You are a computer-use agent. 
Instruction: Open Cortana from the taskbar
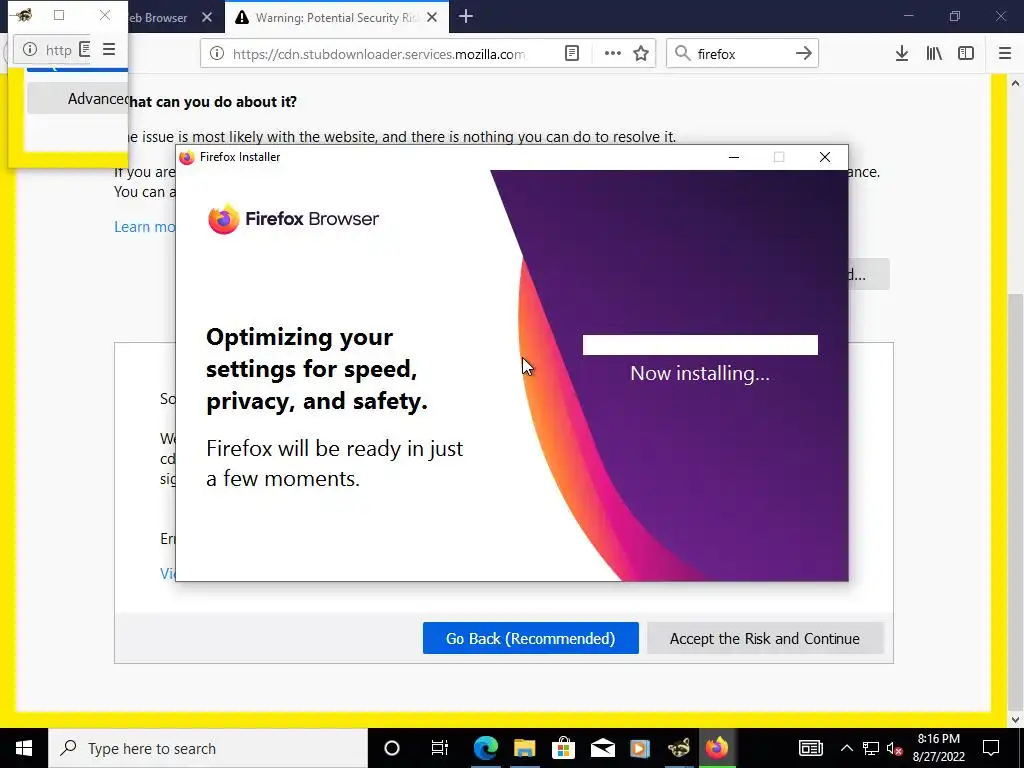(x=392, y=748)
